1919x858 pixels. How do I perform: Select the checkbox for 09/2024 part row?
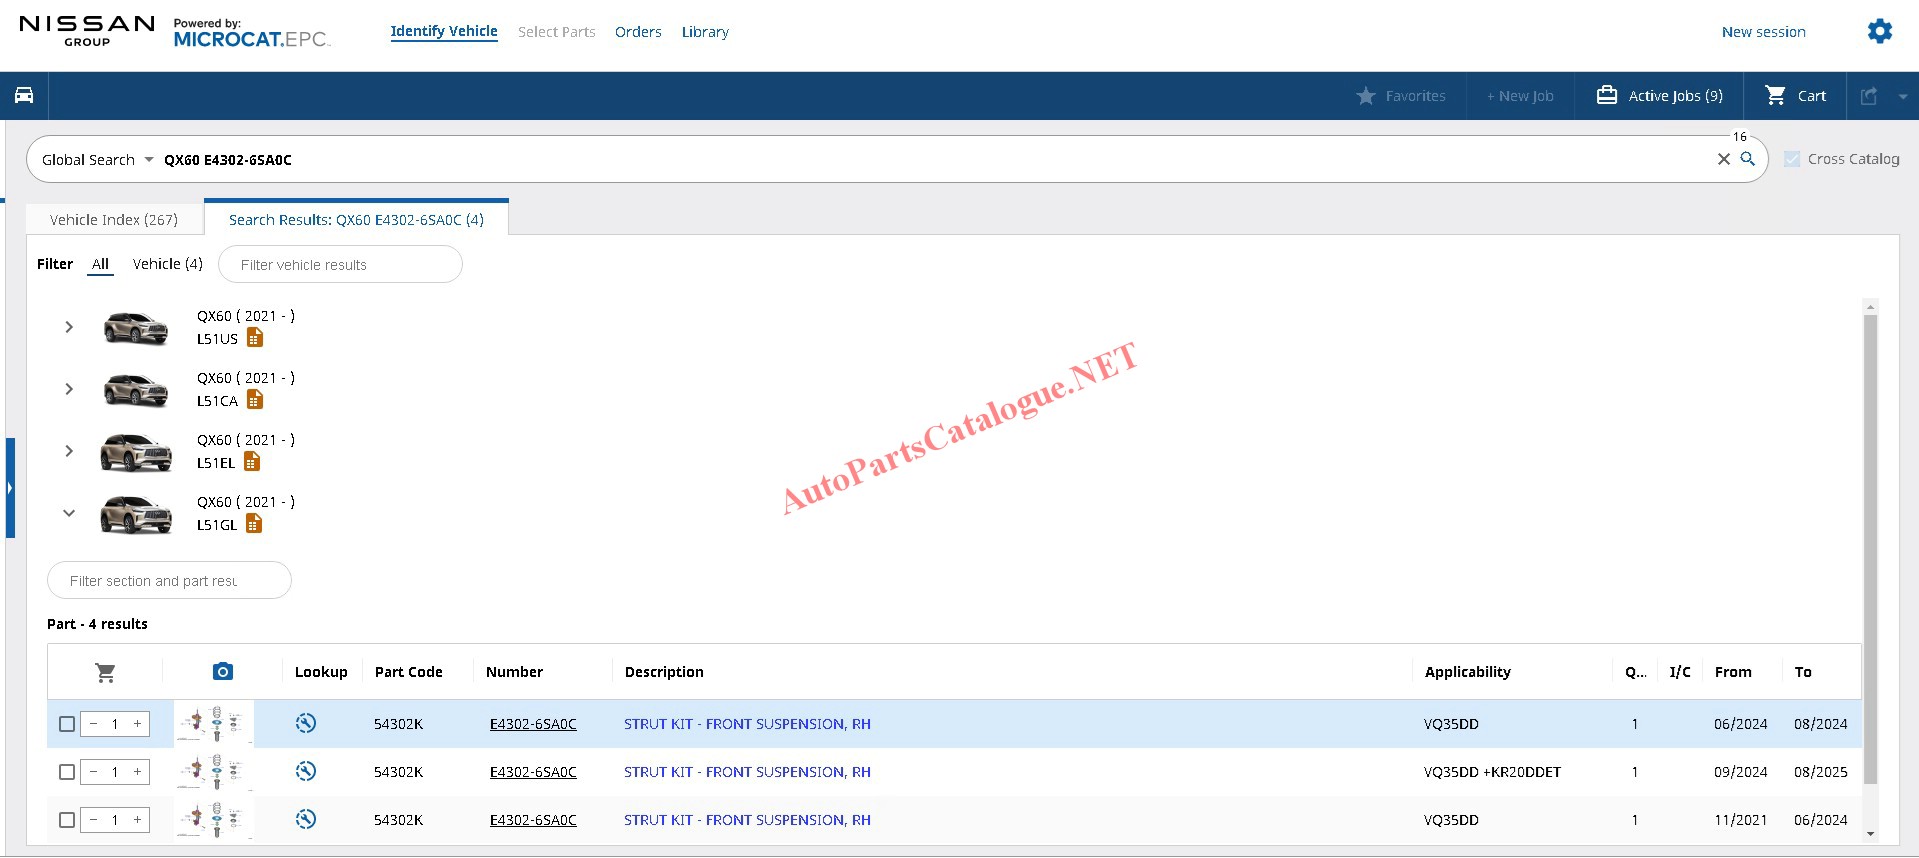point(67,772)
